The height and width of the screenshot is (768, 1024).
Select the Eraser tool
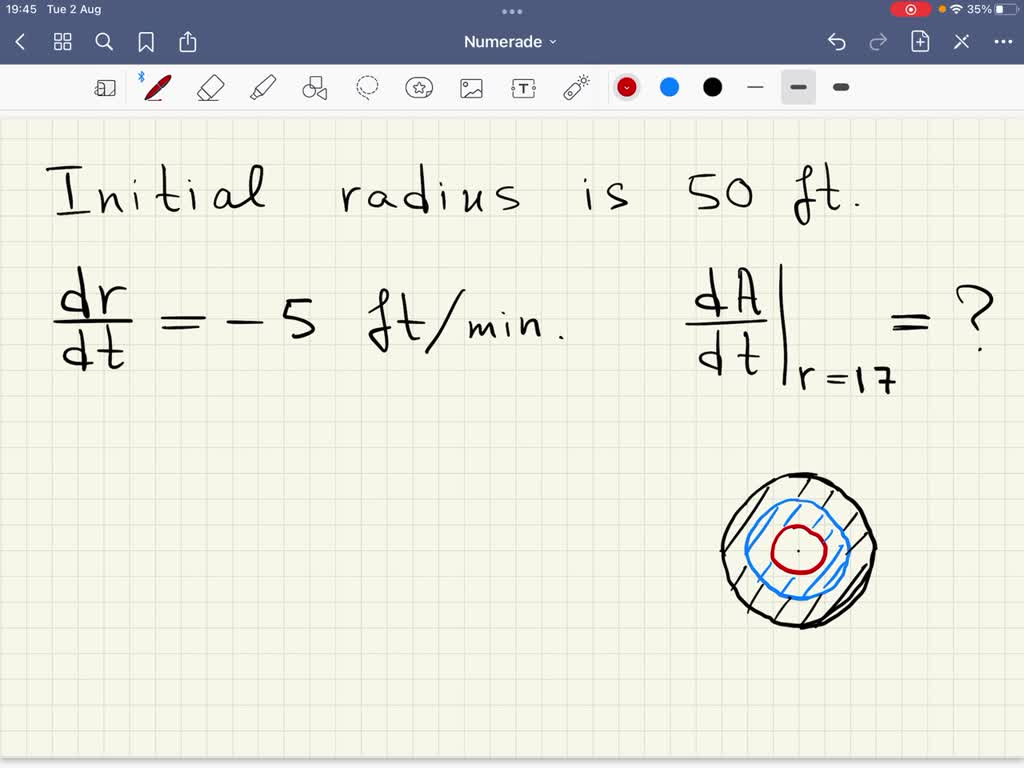coord(211,87)
